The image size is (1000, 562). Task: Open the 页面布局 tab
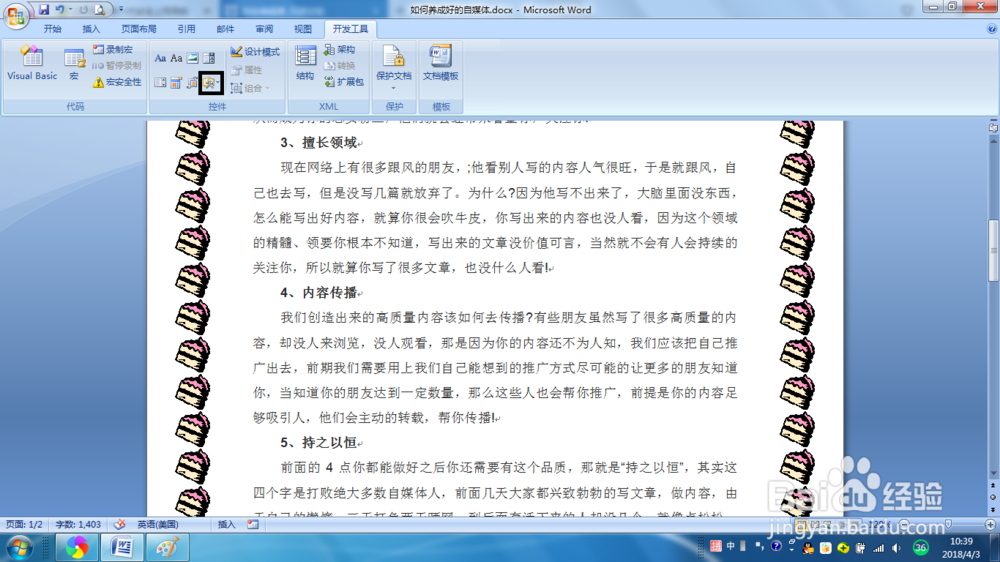[138, 29]
